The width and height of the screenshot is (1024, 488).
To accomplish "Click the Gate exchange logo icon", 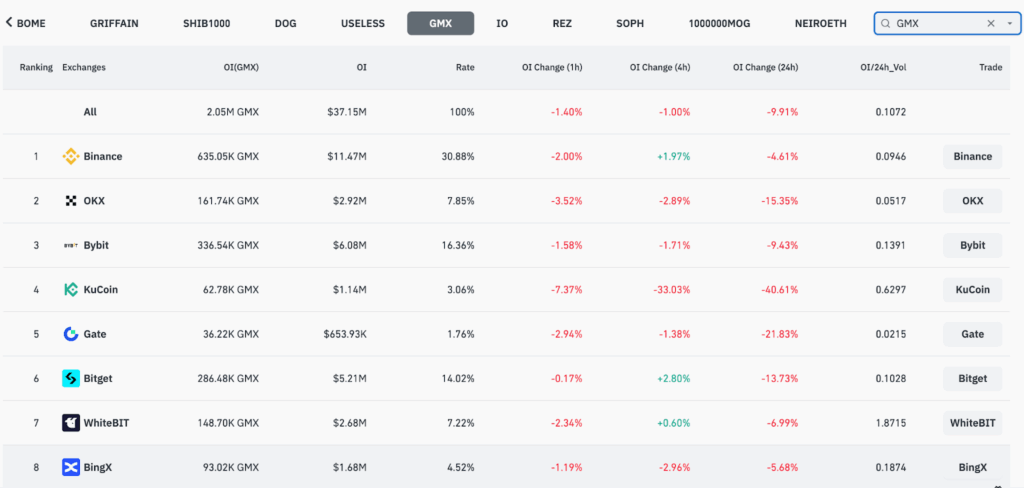I will click(71, 334).
